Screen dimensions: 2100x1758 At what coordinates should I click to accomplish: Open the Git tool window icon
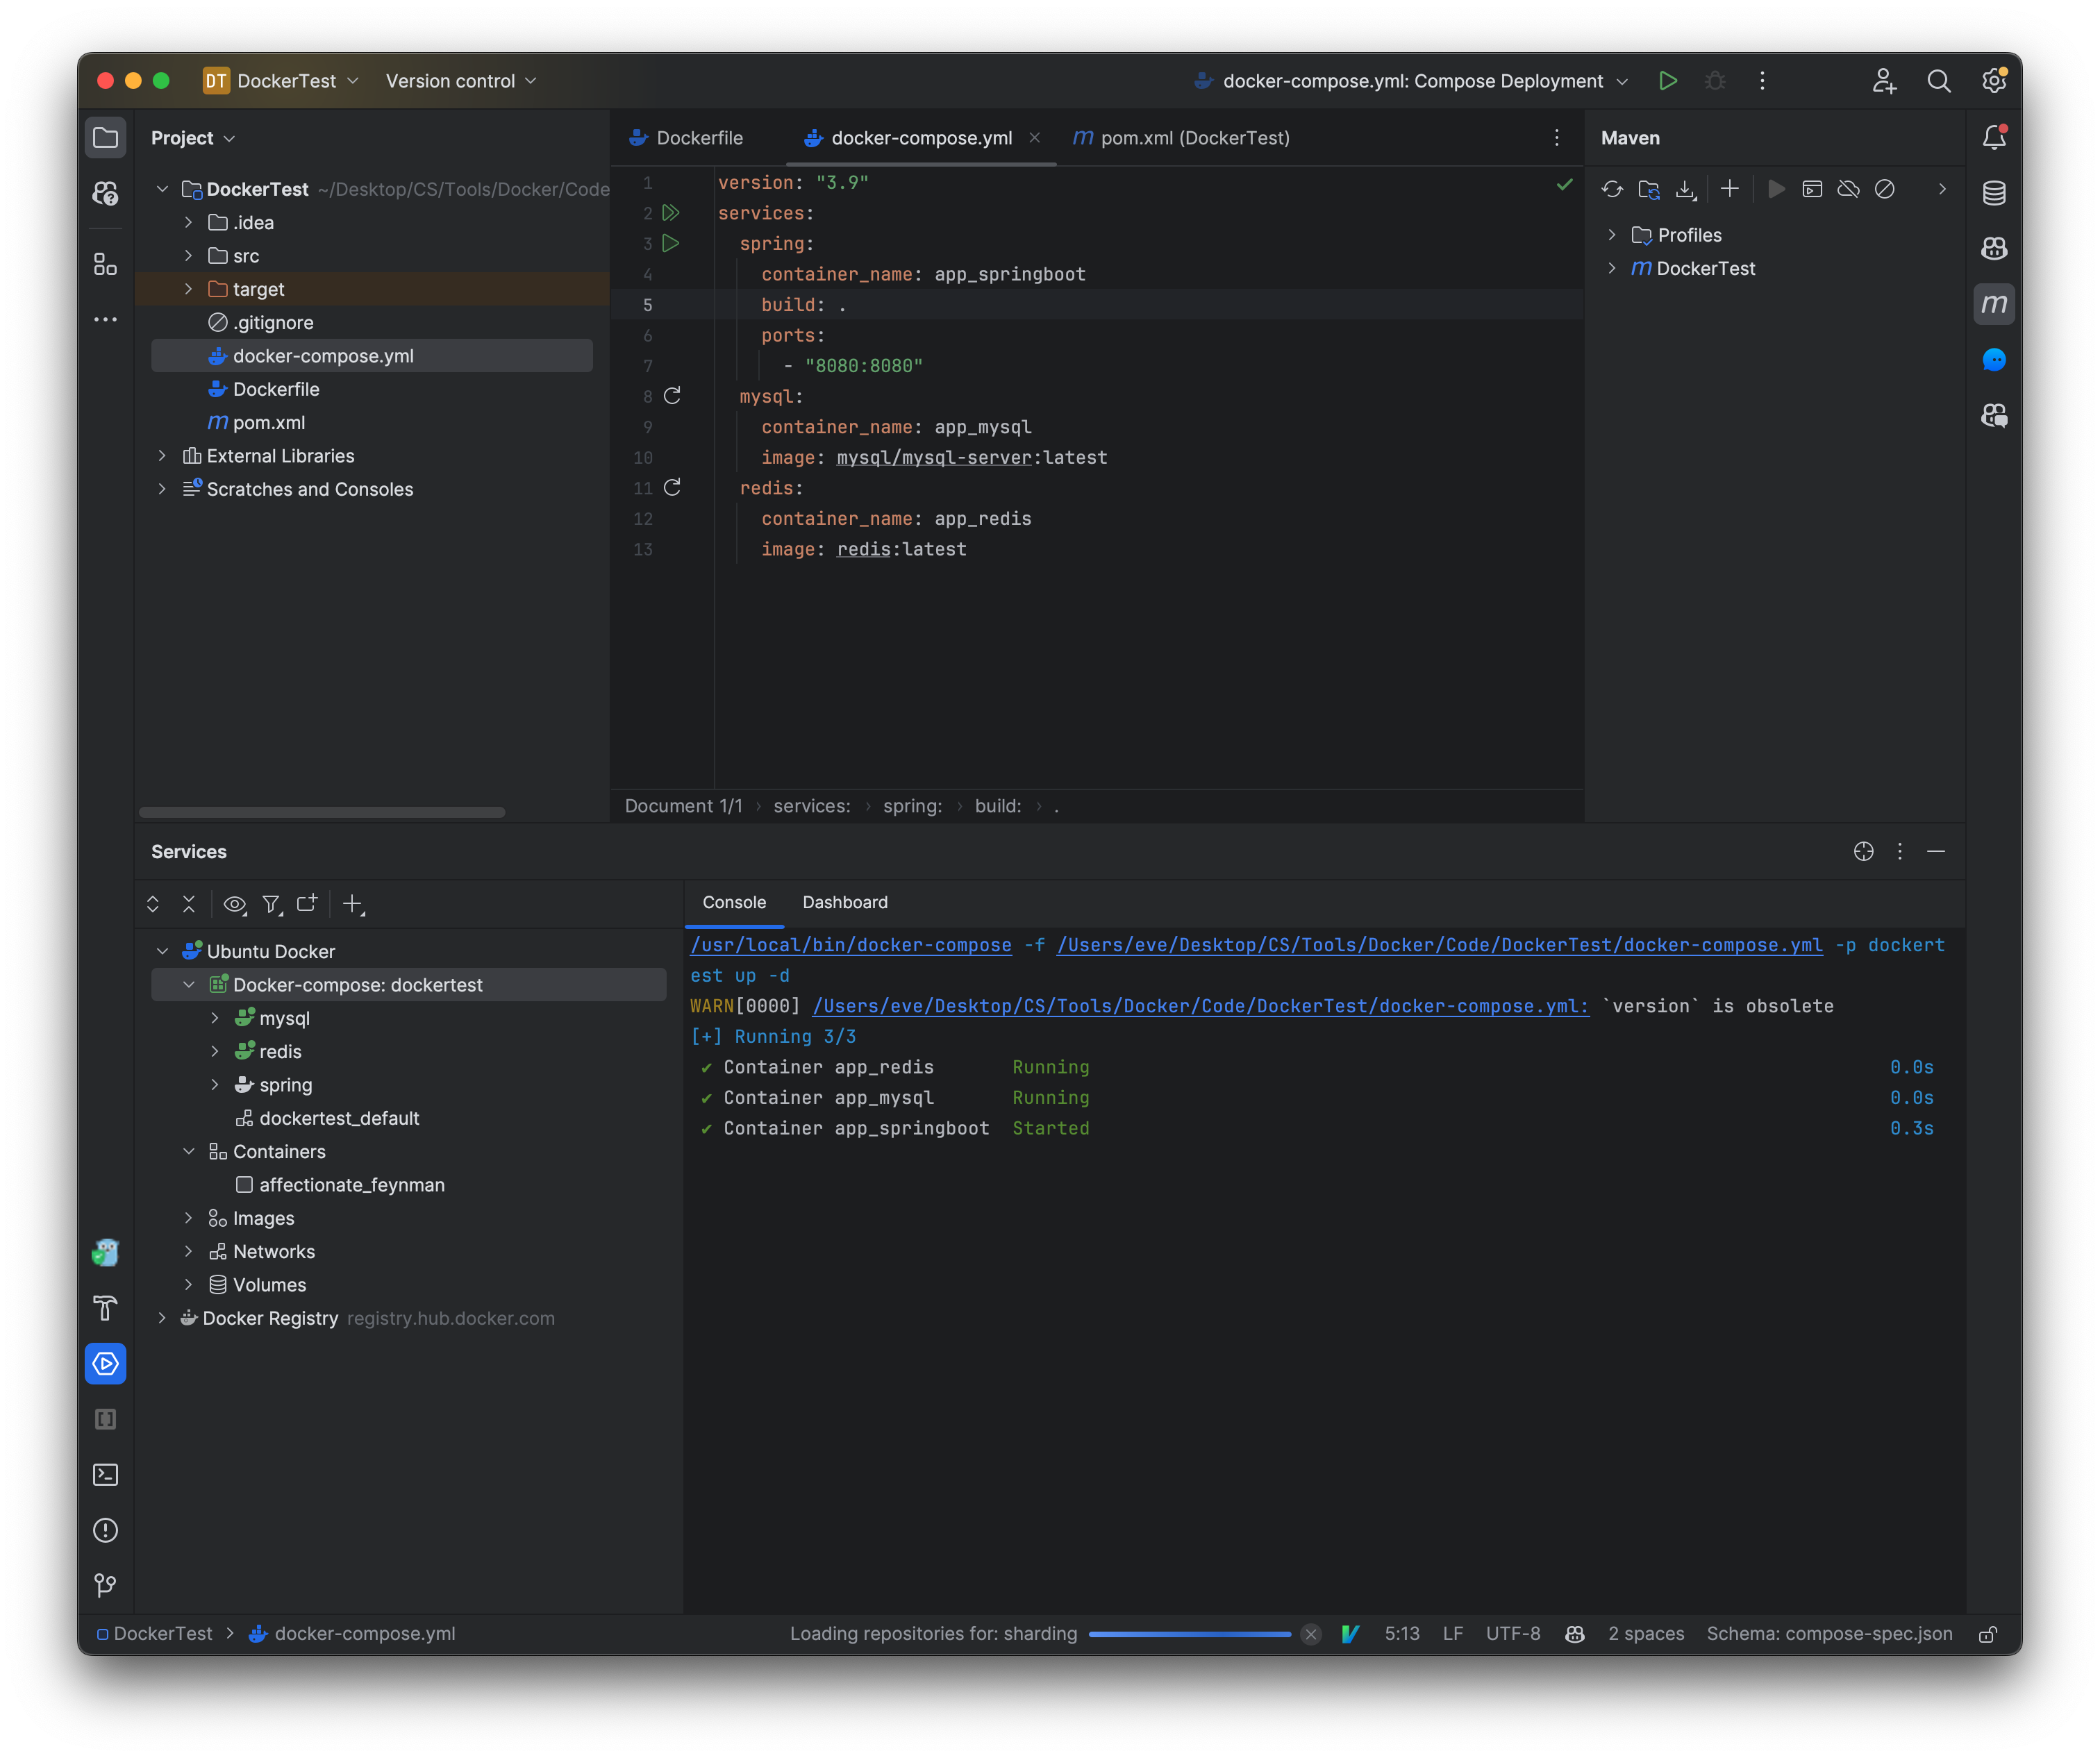coord(105,1586)
